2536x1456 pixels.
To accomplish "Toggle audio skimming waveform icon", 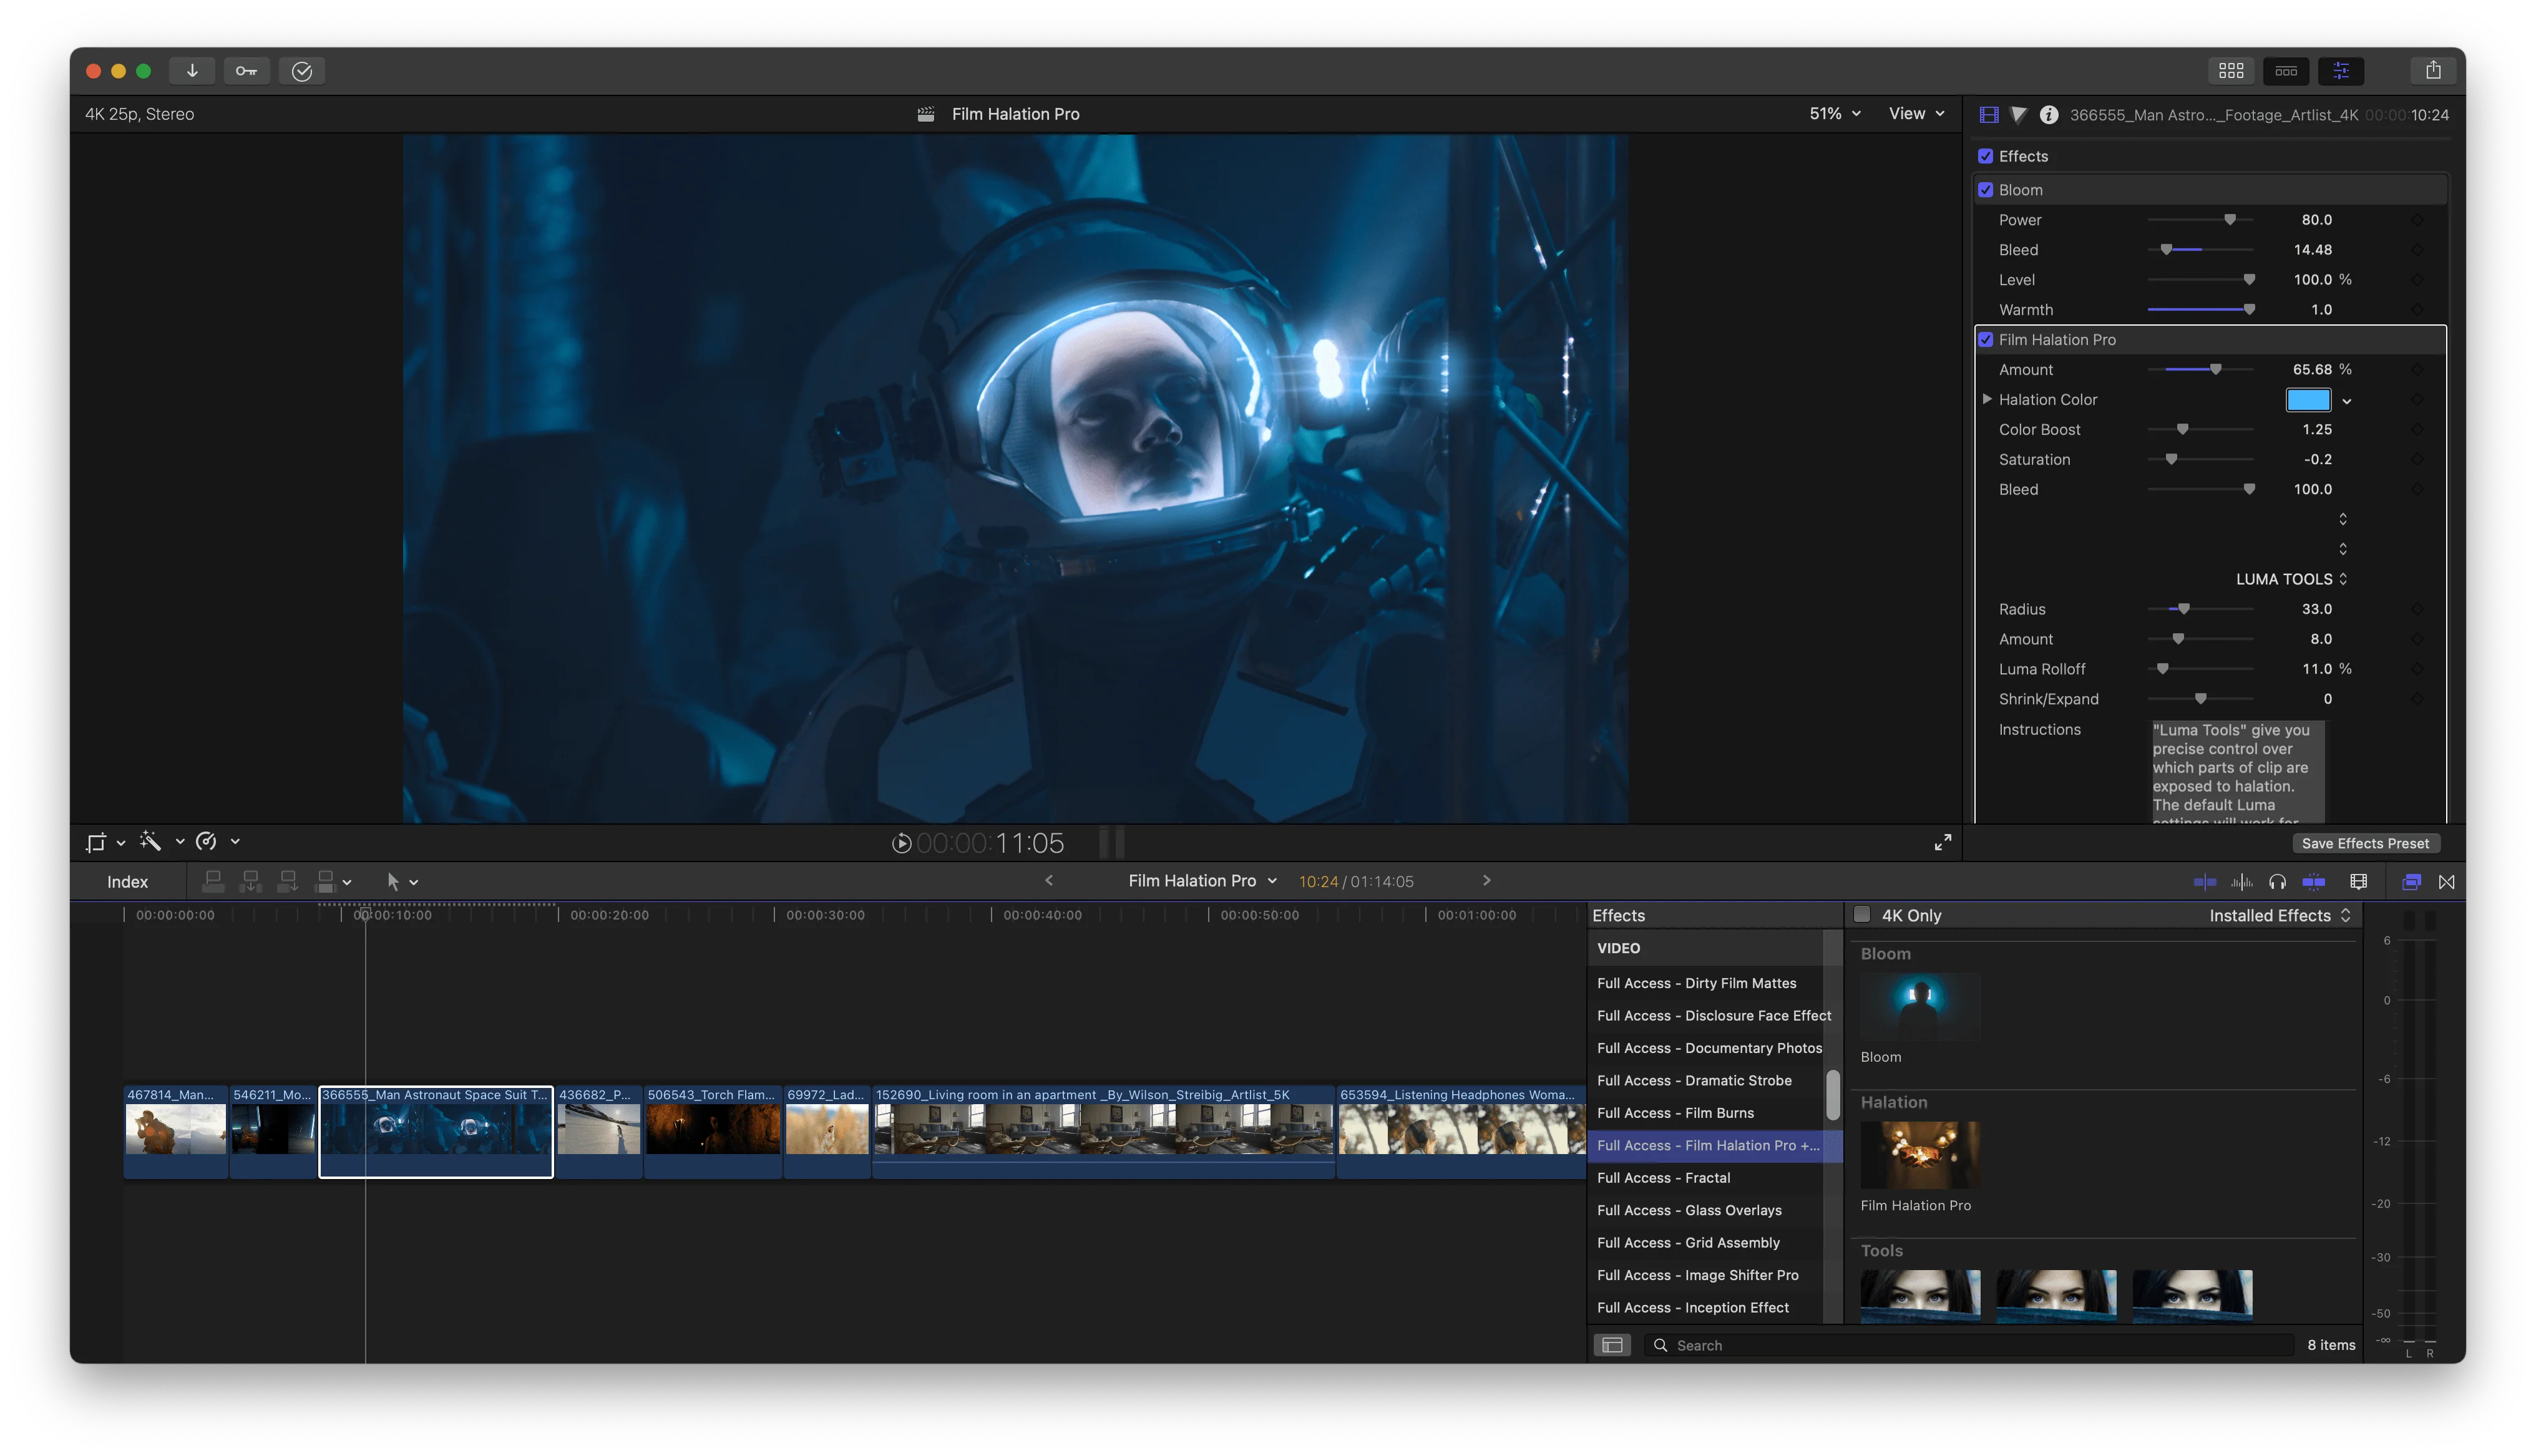I will pyautogui.click(x=2242, y=881).
